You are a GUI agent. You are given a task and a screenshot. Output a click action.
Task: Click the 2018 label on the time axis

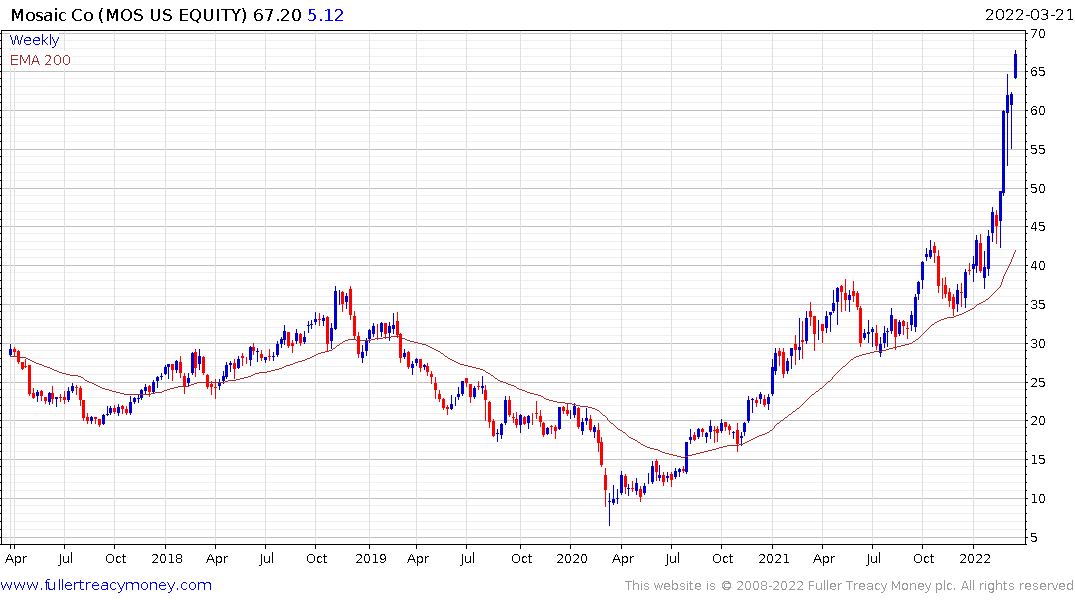(x=167, y=558)
